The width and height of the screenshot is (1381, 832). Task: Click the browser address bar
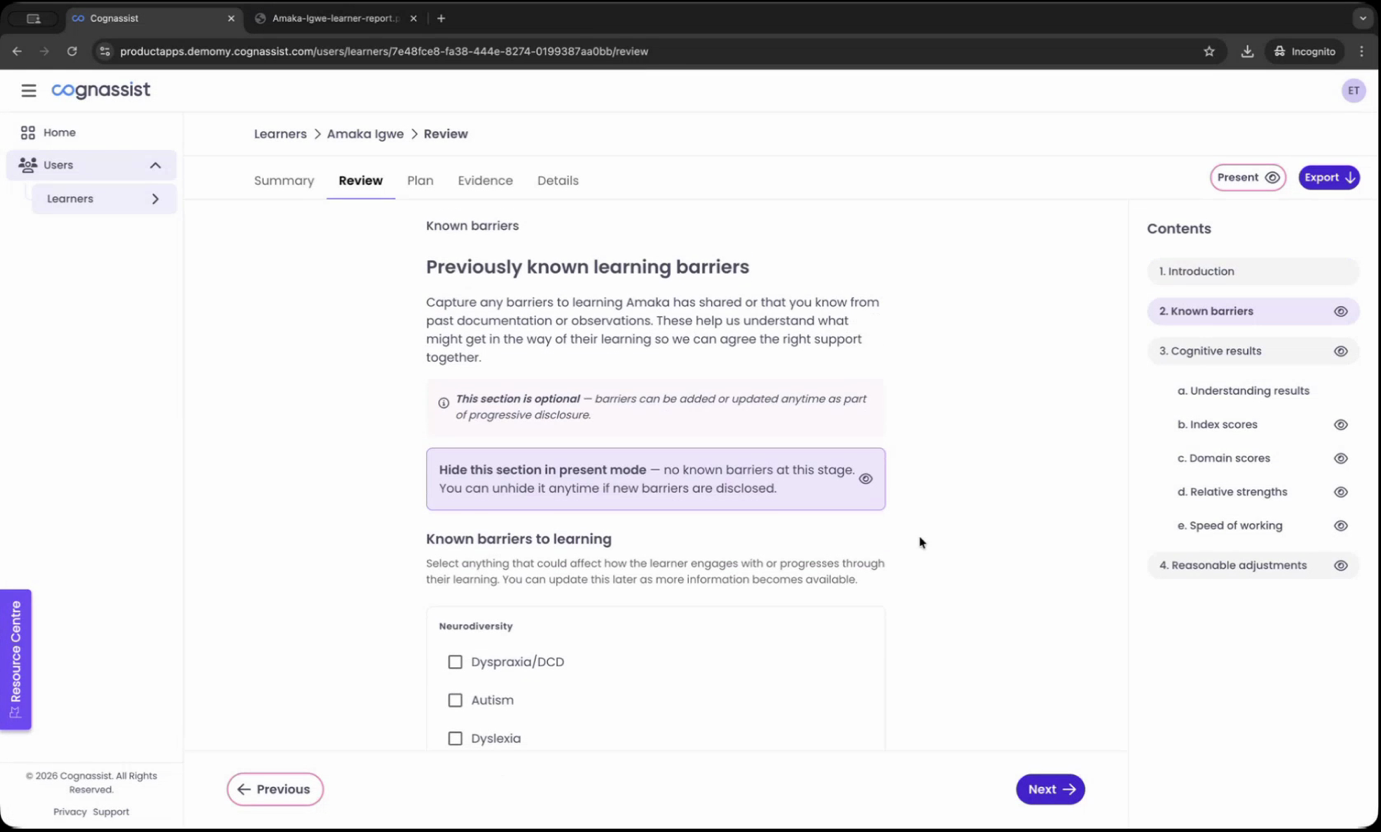(x=400, y=51)
